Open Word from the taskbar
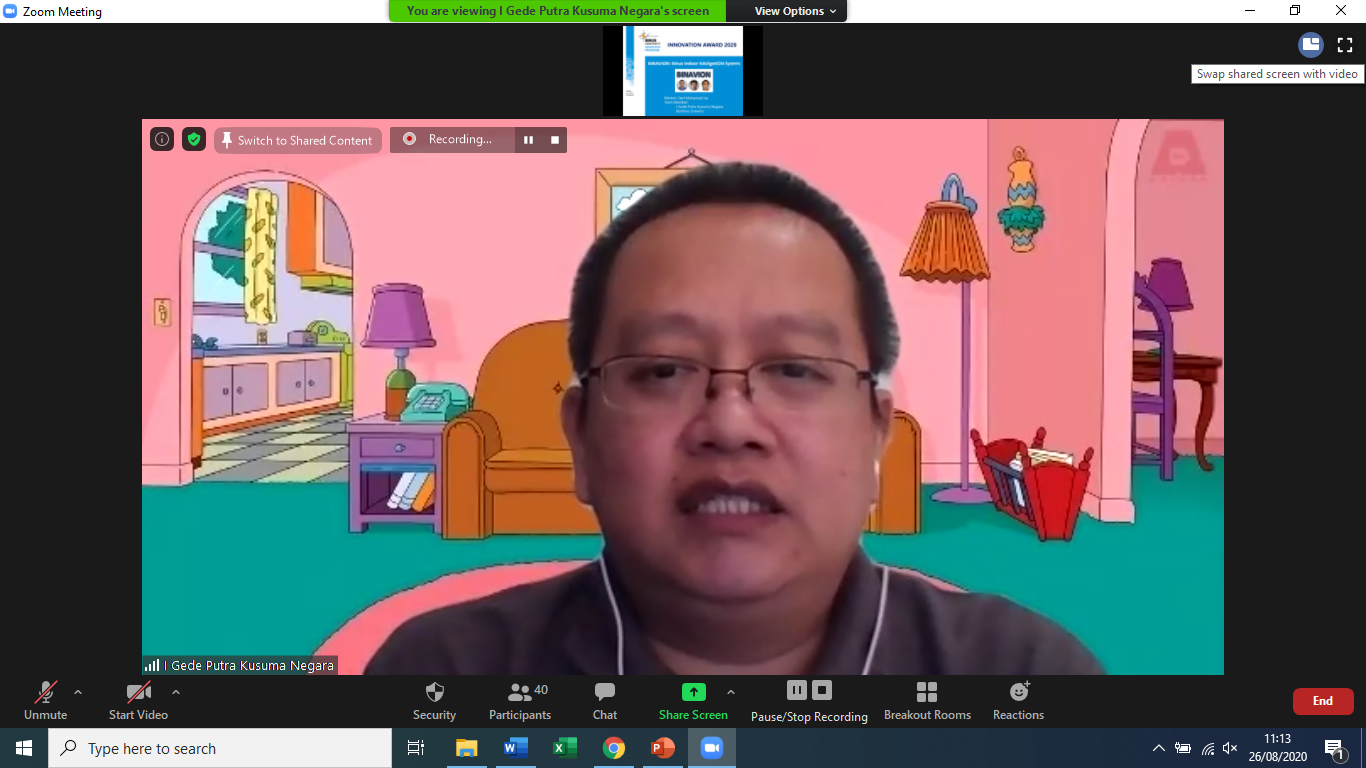 (515, 748)
